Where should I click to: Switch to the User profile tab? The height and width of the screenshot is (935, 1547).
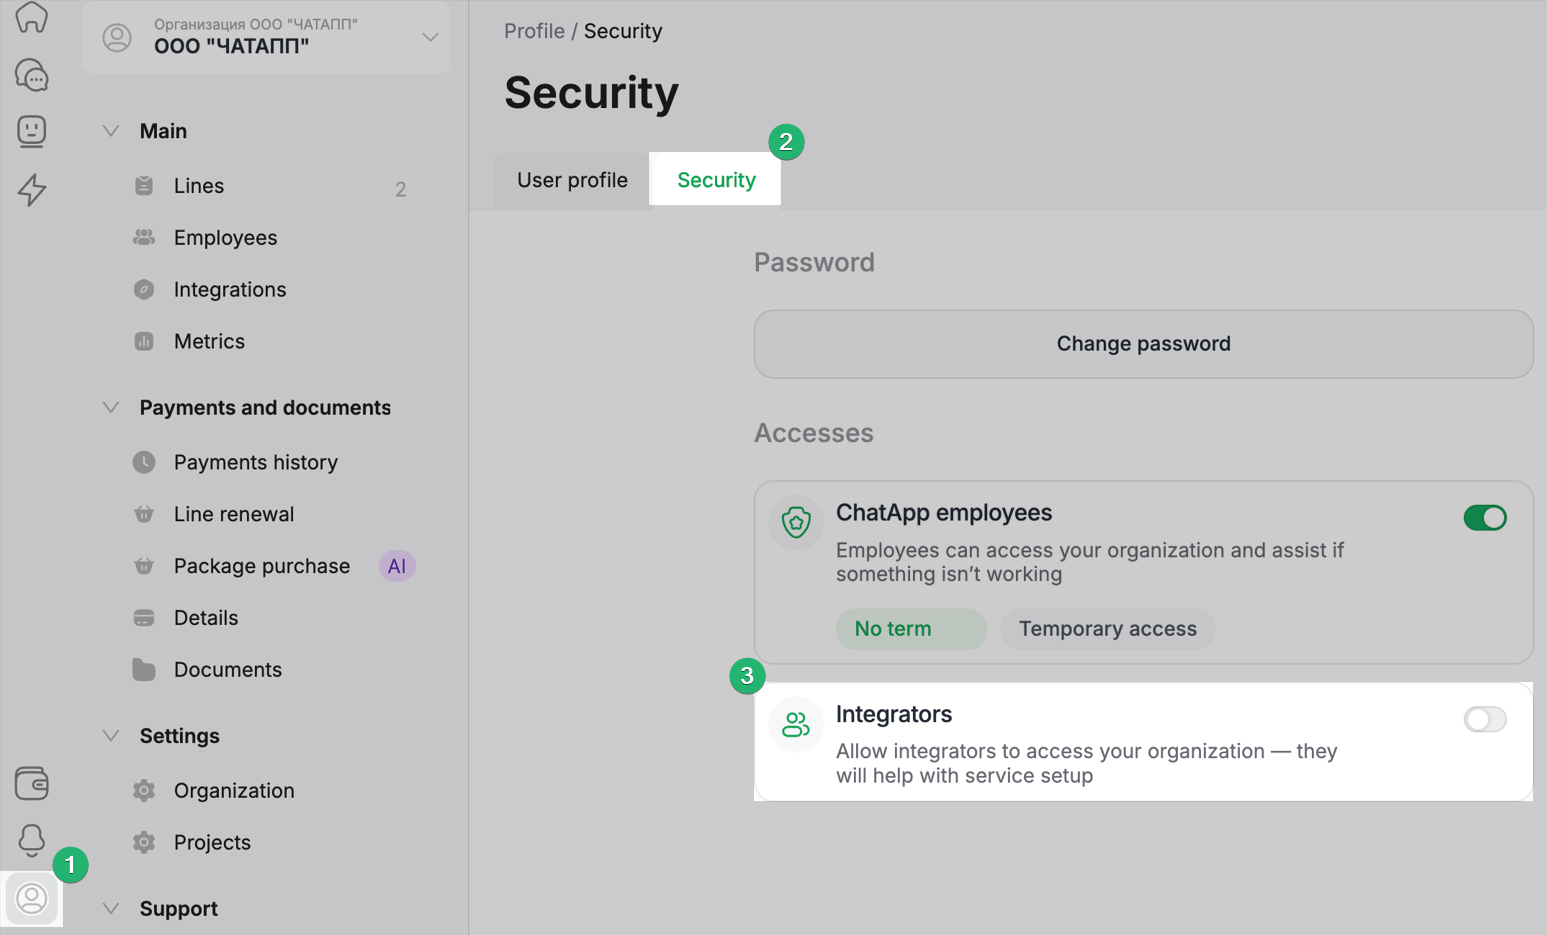(x=572, y=180)
